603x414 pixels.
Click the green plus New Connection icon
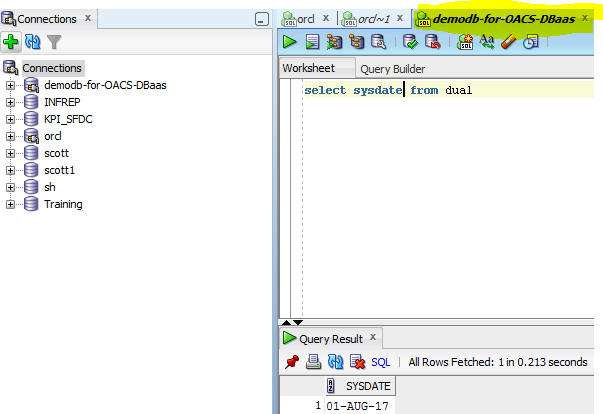[x=12, y=42]
